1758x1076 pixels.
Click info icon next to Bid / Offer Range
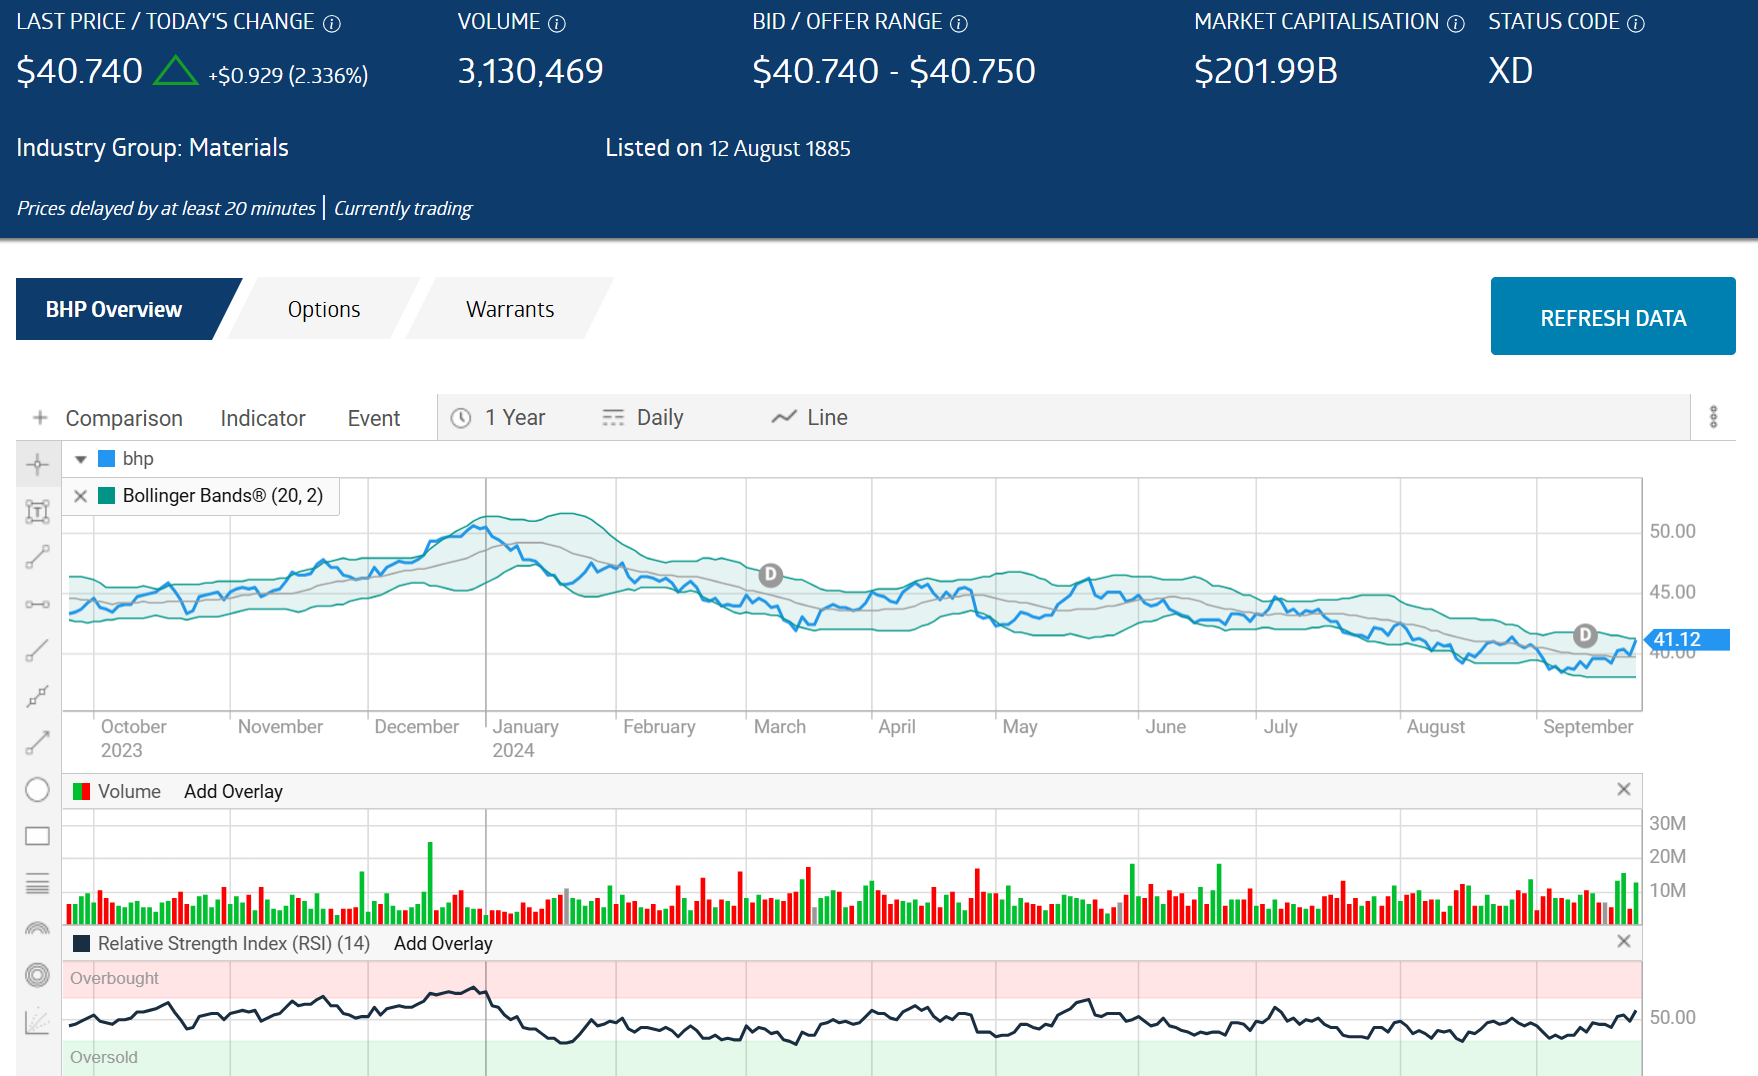959,23
